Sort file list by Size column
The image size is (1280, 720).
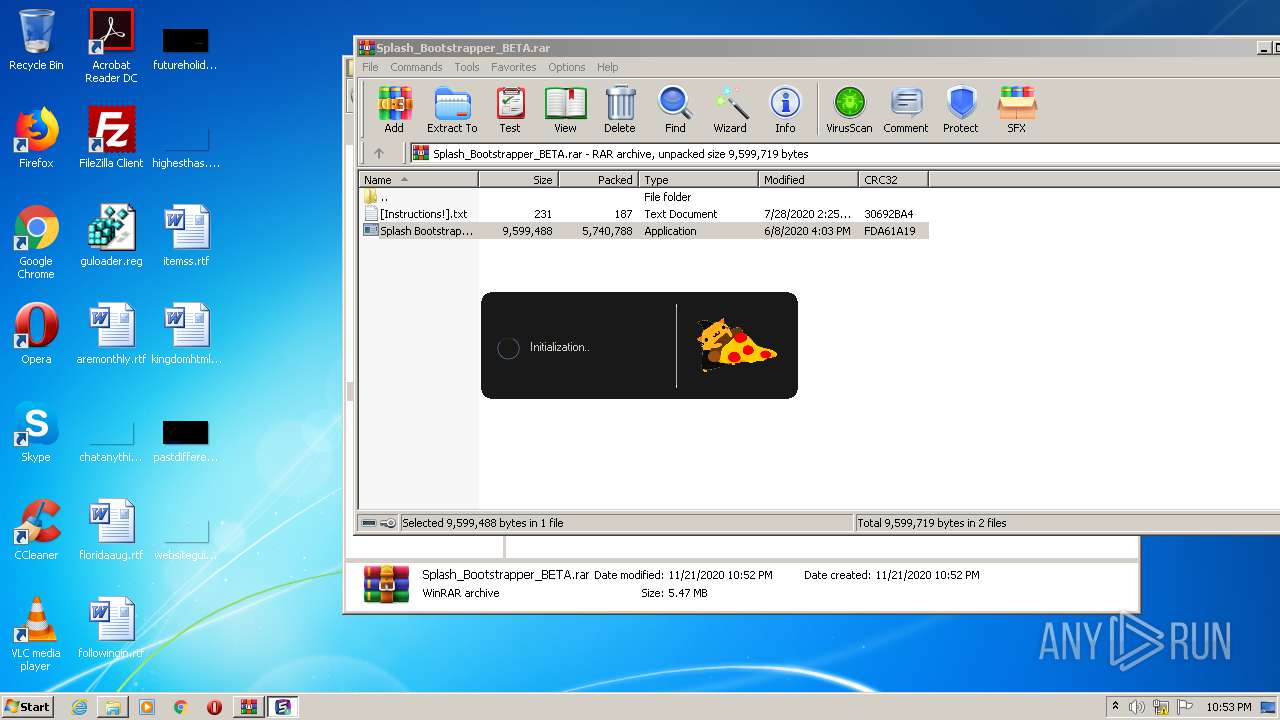pyautogui.click(x=518, y=180)
